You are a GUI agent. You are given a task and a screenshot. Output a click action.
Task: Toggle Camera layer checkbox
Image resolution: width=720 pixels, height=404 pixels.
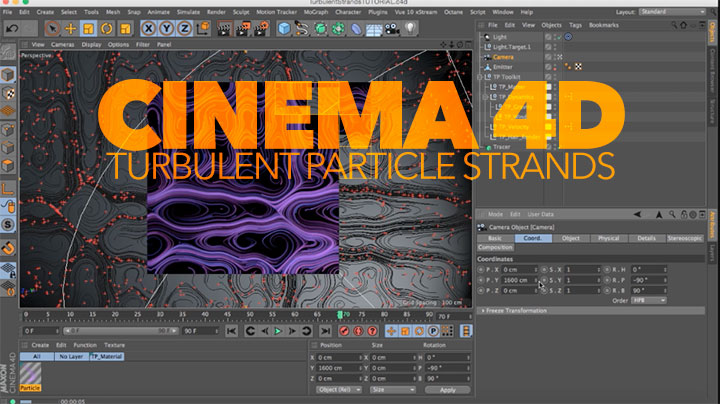coord(548,57)
